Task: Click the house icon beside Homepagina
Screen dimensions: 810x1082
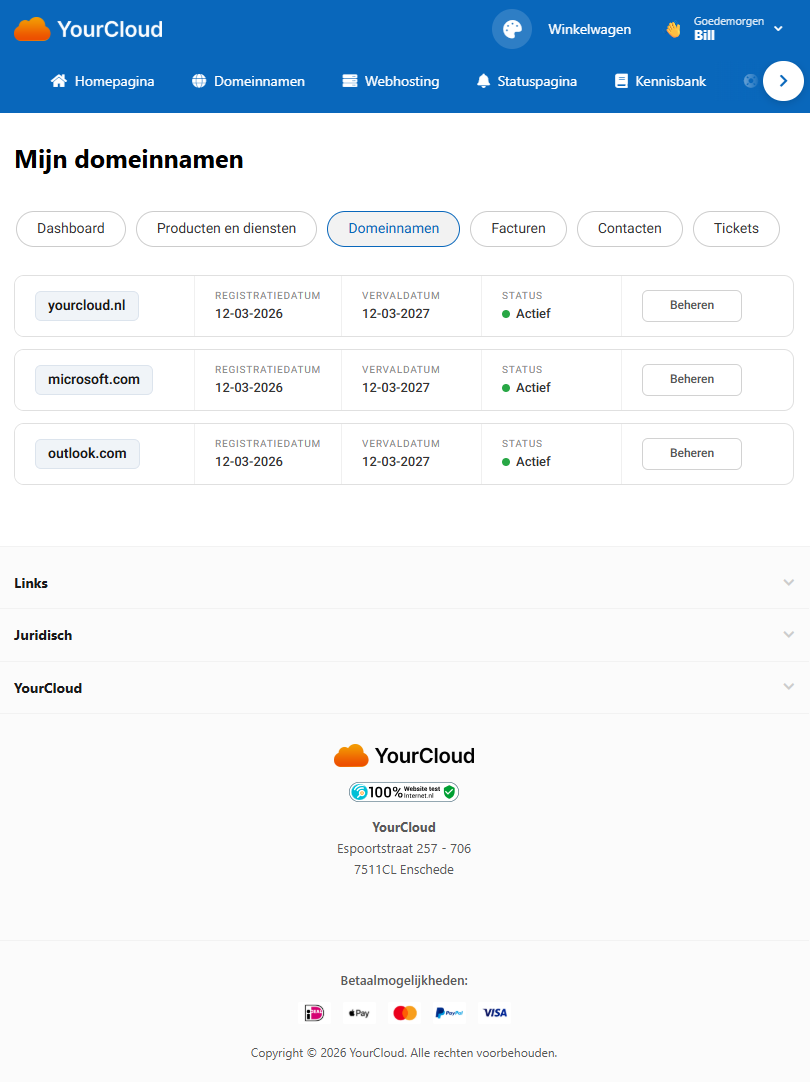Action: (x=59, y=81)
